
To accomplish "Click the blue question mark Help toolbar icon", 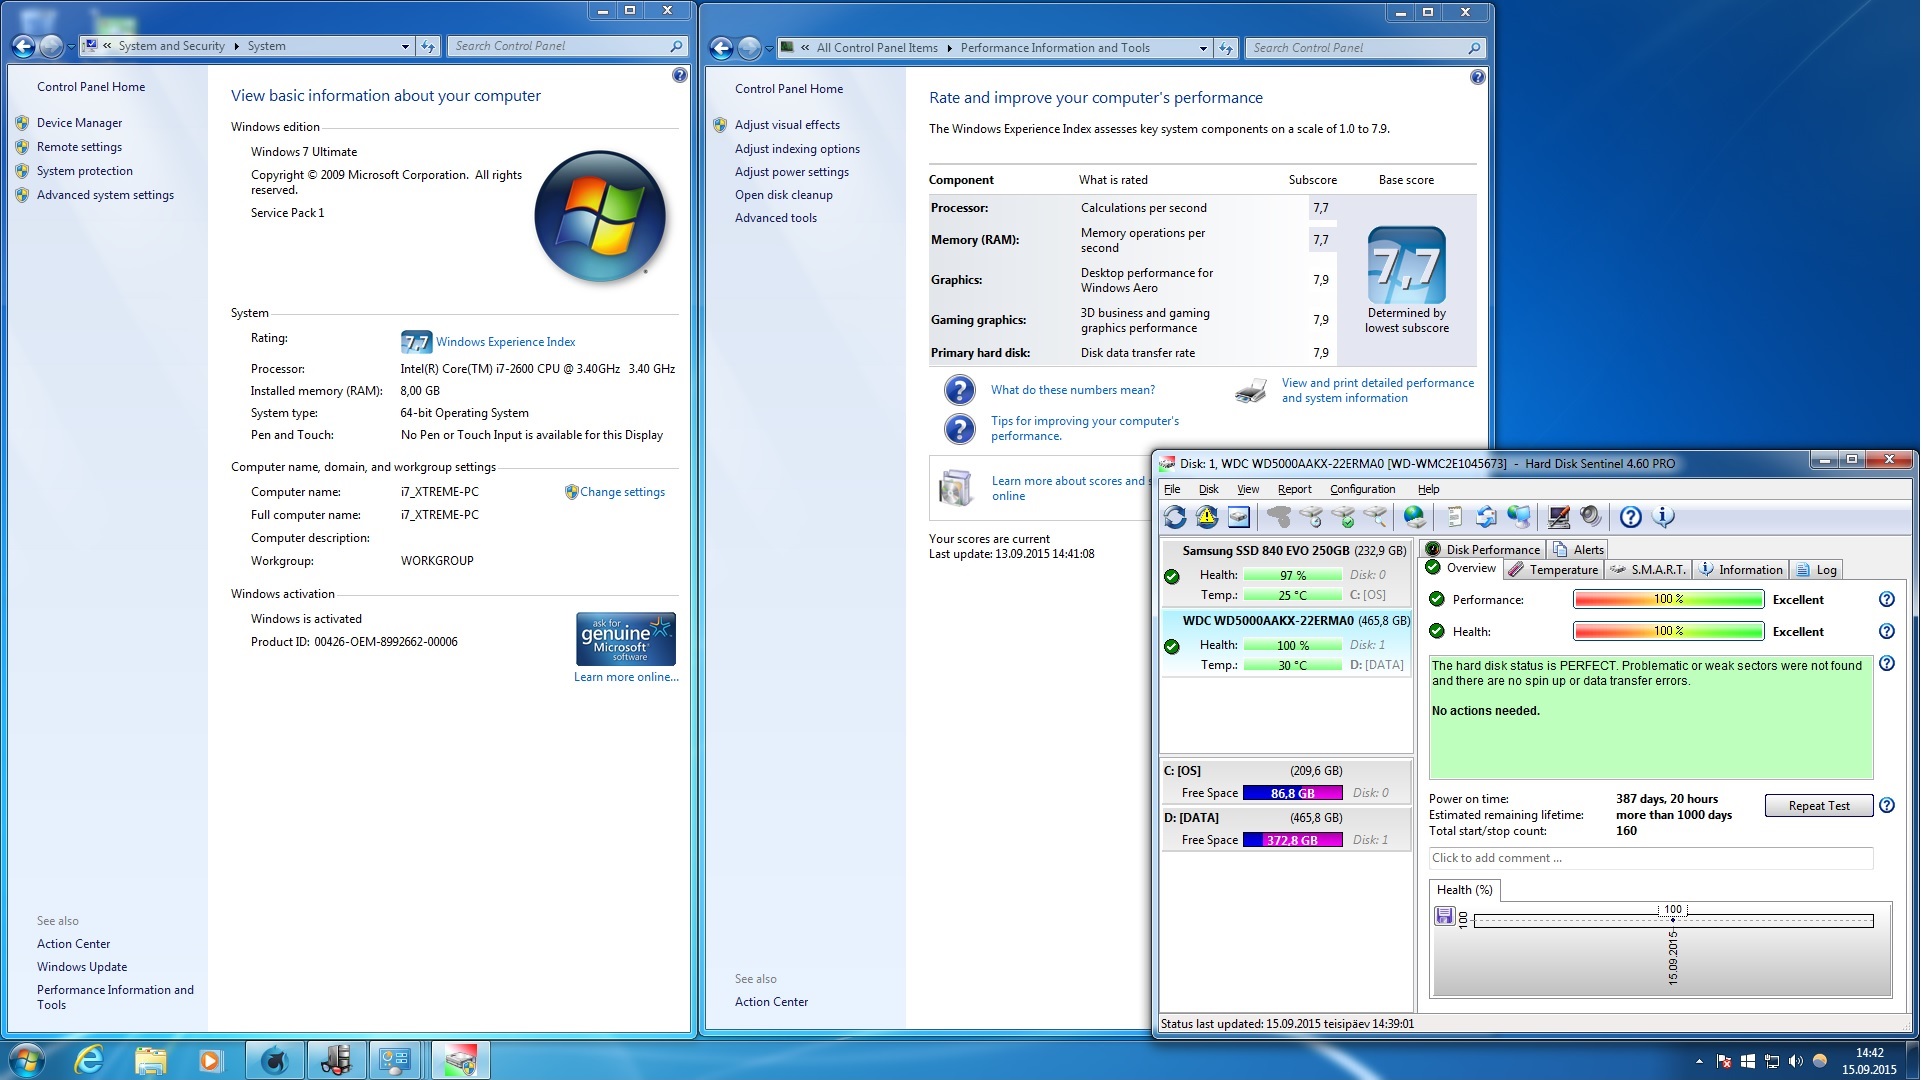I will coord(1631,517).
